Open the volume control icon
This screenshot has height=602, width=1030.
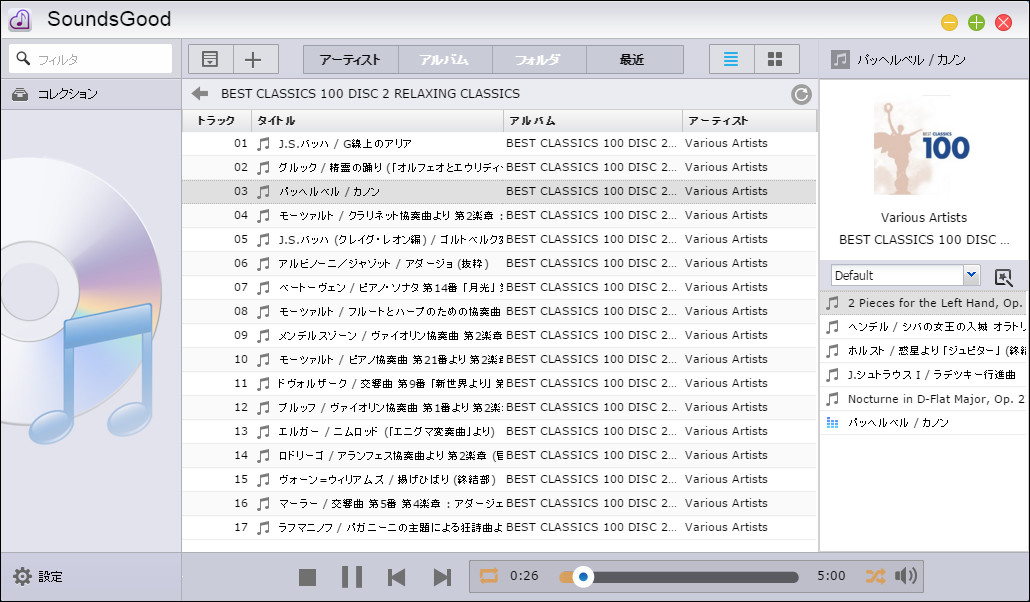[906, 576]
